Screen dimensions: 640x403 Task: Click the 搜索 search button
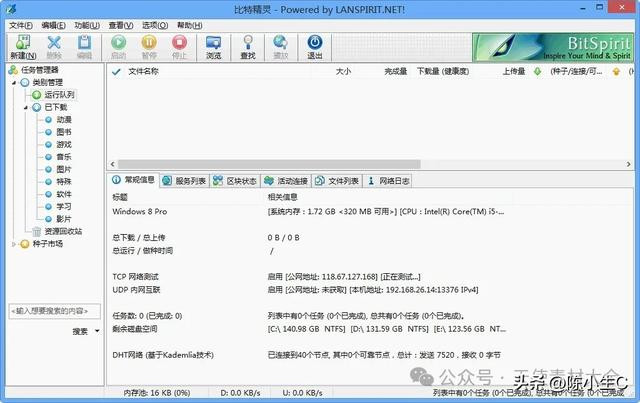(x=80, y=332)
